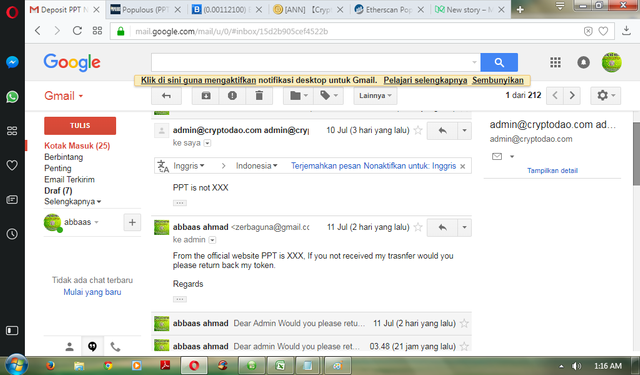Click Terjemahkan pesan link
The image size is (640, 375).
point(326,166)
